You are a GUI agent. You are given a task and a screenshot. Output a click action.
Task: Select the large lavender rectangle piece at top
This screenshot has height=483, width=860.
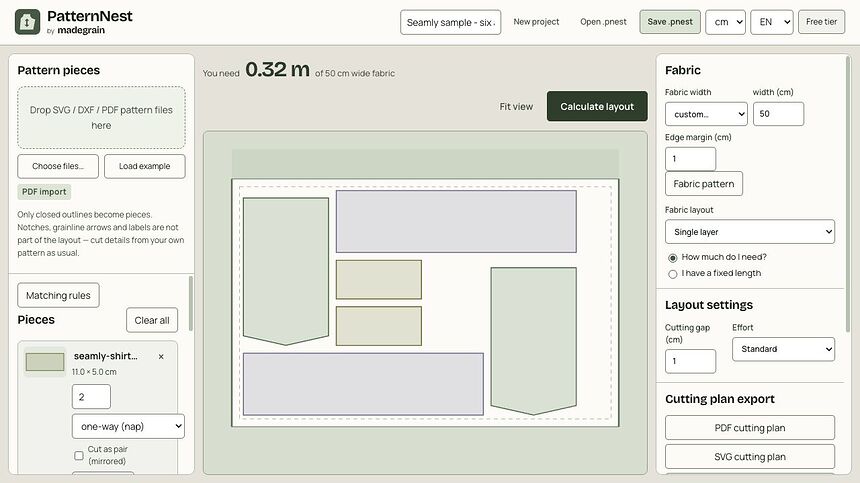(456, 221)
